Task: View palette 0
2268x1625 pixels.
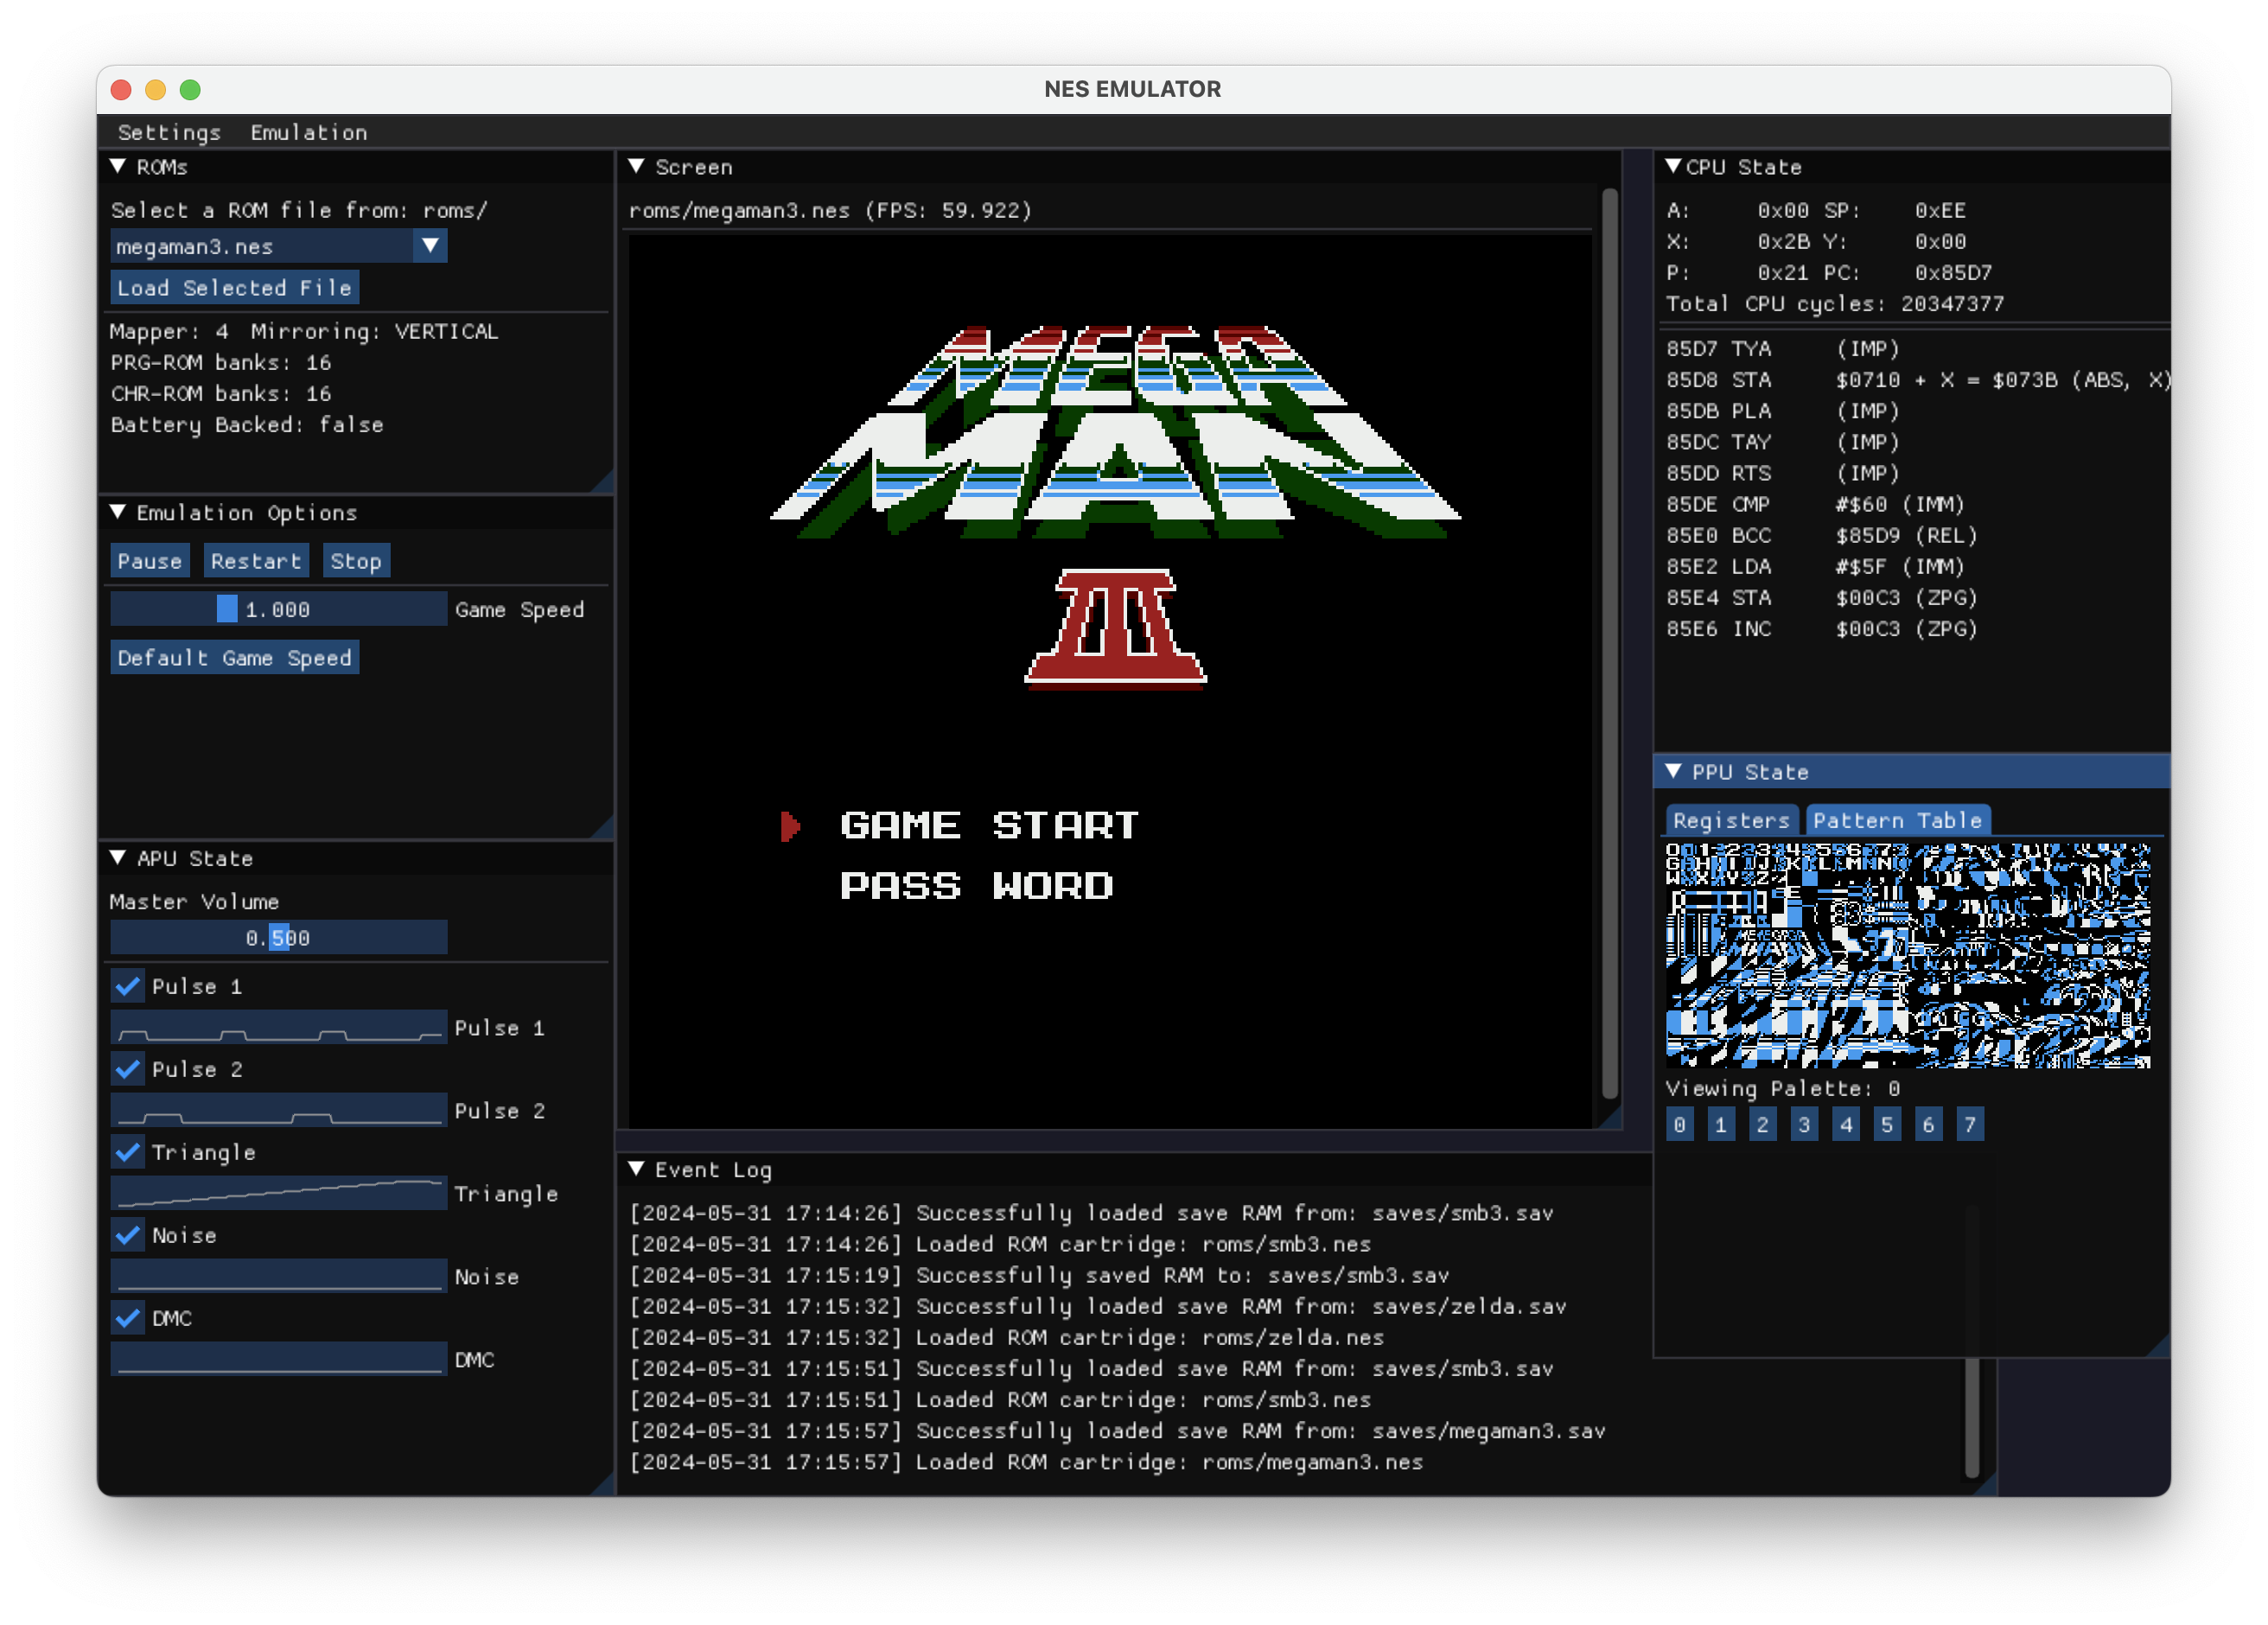Action: (1679, 1124)
